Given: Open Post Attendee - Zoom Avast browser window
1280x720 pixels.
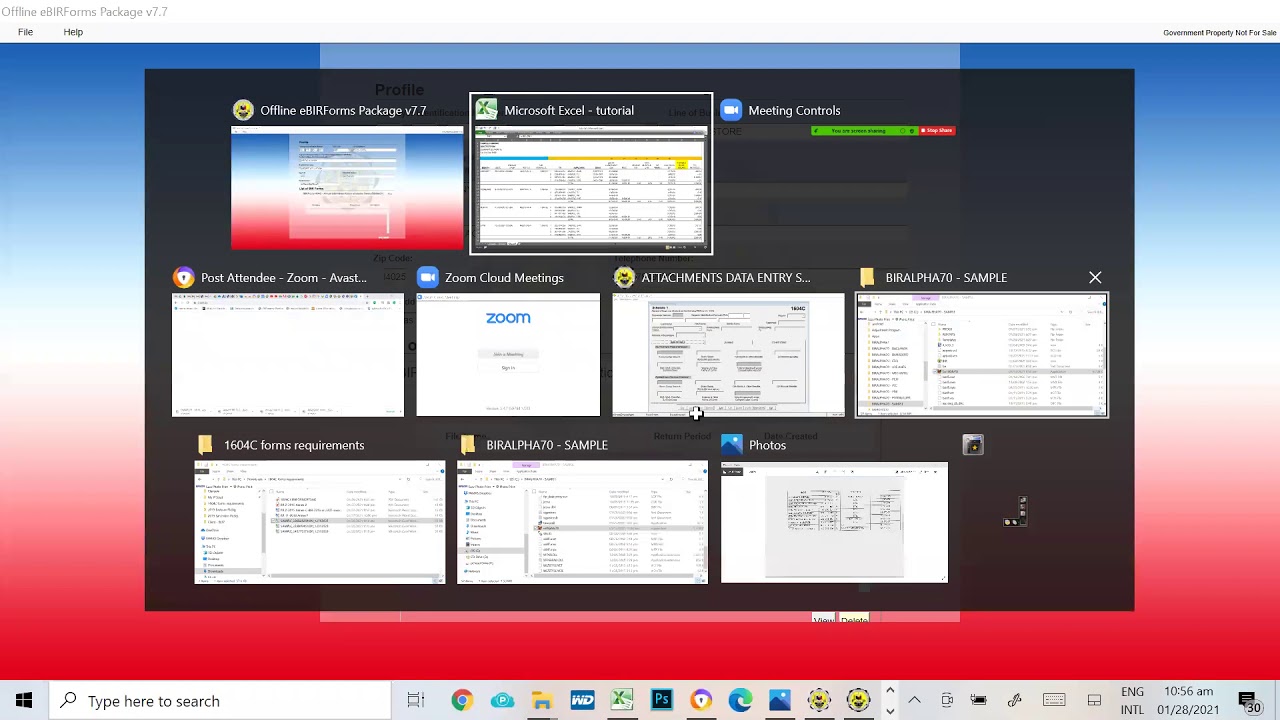Looking at the screenshot, I should 288,355.
